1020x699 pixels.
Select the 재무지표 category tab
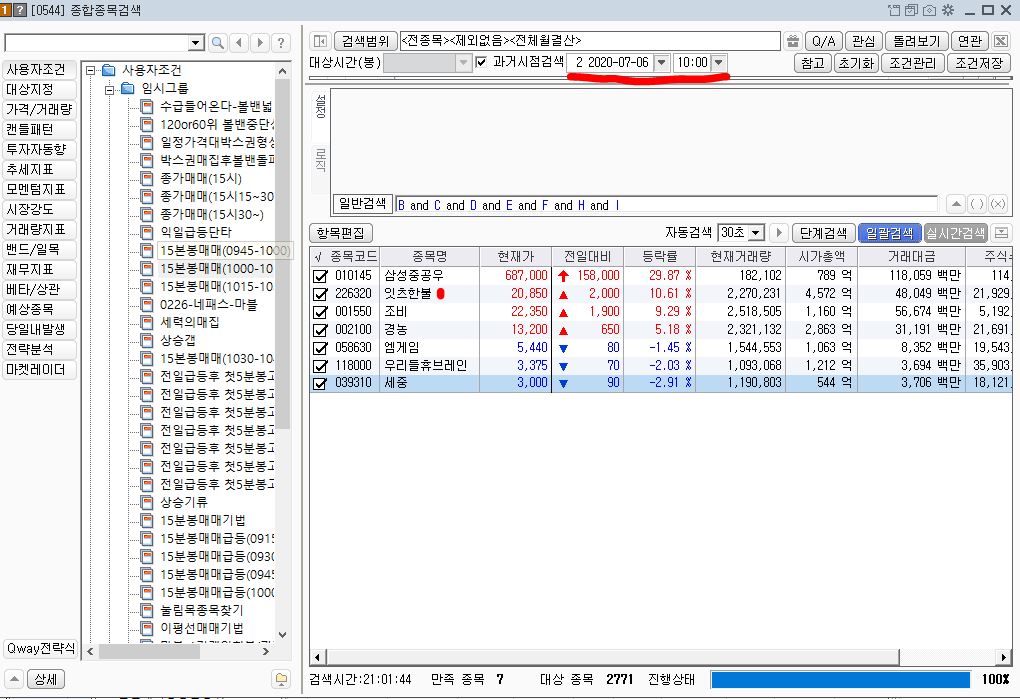click(39, 269)
